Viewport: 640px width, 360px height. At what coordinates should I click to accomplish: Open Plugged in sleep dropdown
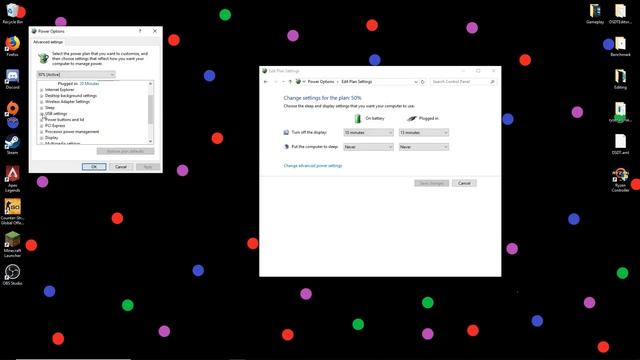[x=424, y=147]
